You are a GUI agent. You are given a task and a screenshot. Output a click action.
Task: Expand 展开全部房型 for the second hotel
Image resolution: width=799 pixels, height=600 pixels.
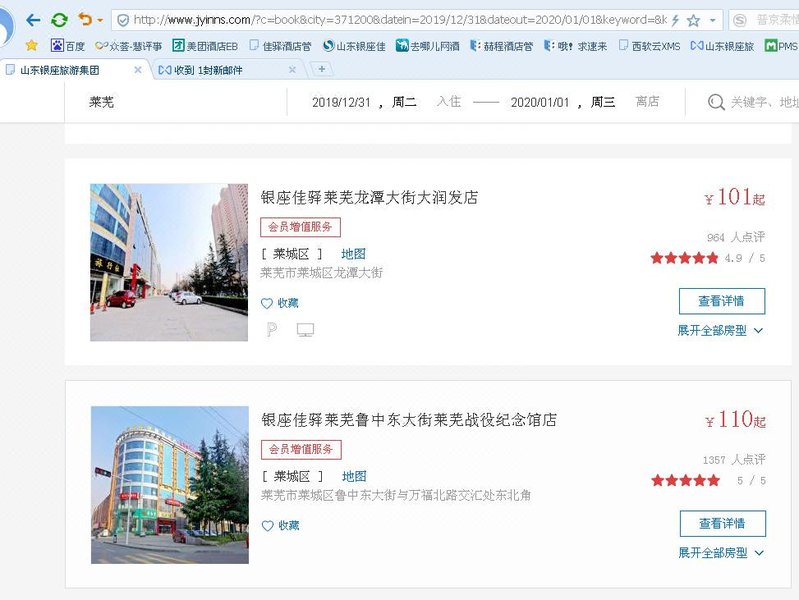(x=720, y=552)
